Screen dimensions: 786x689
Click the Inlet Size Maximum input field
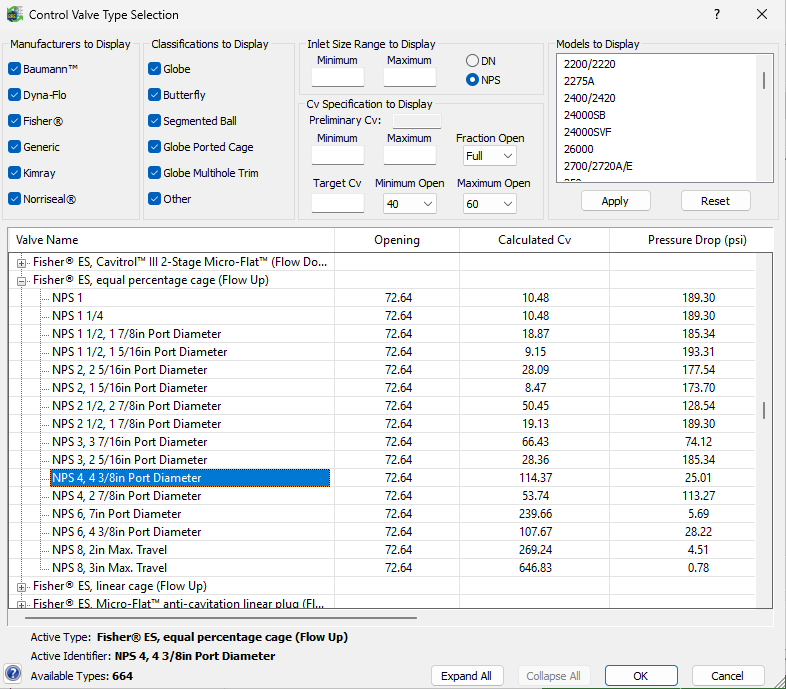(x=410, y=77)
